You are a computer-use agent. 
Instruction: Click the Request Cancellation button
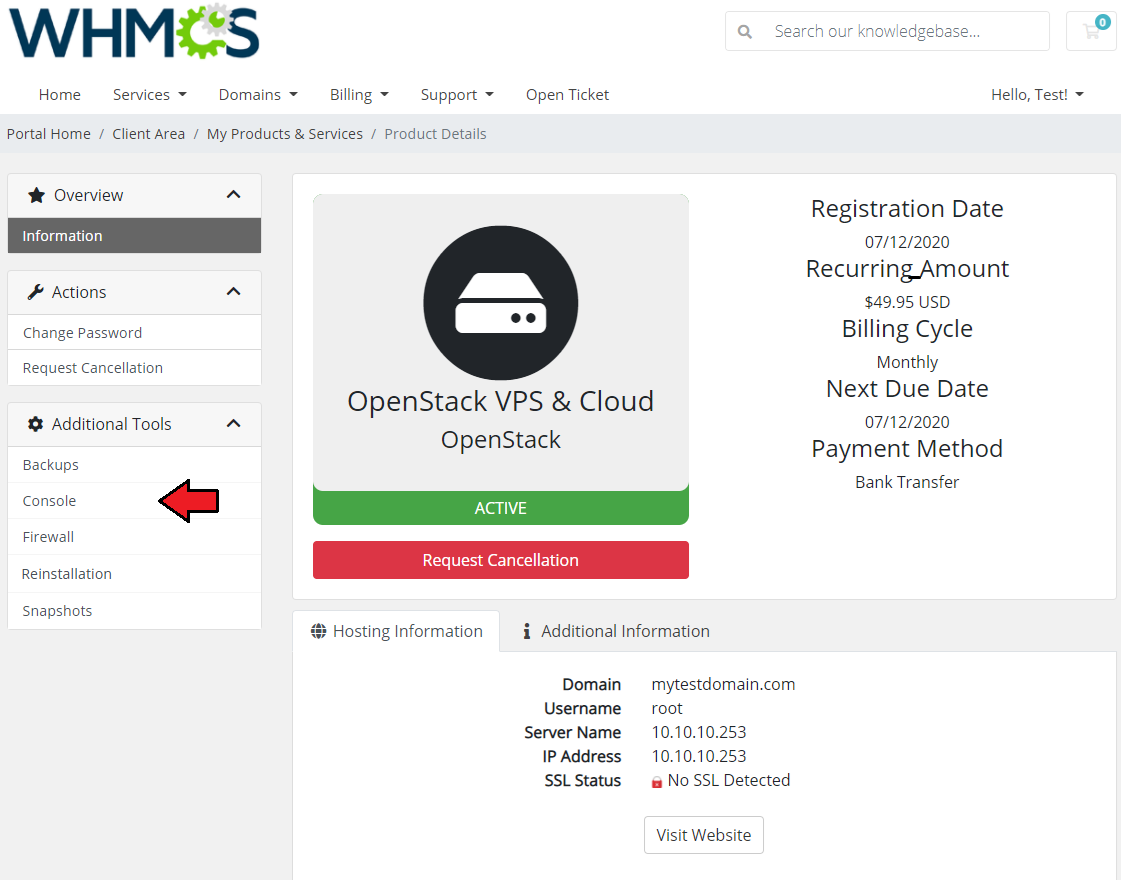[500, 560]
